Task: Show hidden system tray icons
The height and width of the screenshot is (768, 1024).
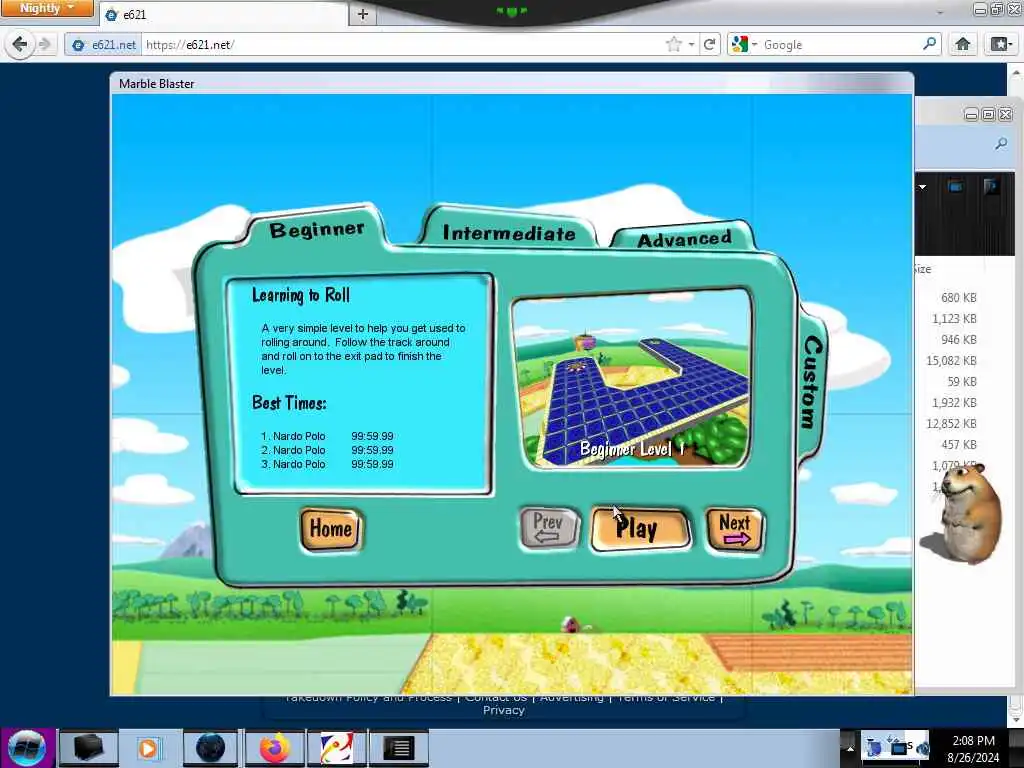Action: (850, 748)
